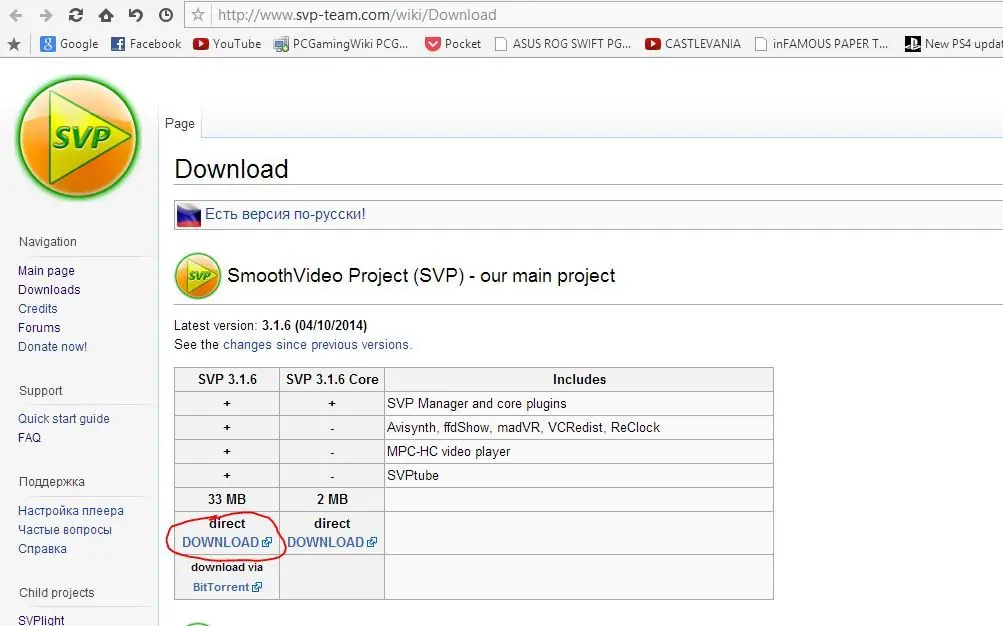Image resolution: width=1003 pixels, height=626 pixels.
Task: Open the CASTLEVANIA bookmark
Action: pos(693,44)
